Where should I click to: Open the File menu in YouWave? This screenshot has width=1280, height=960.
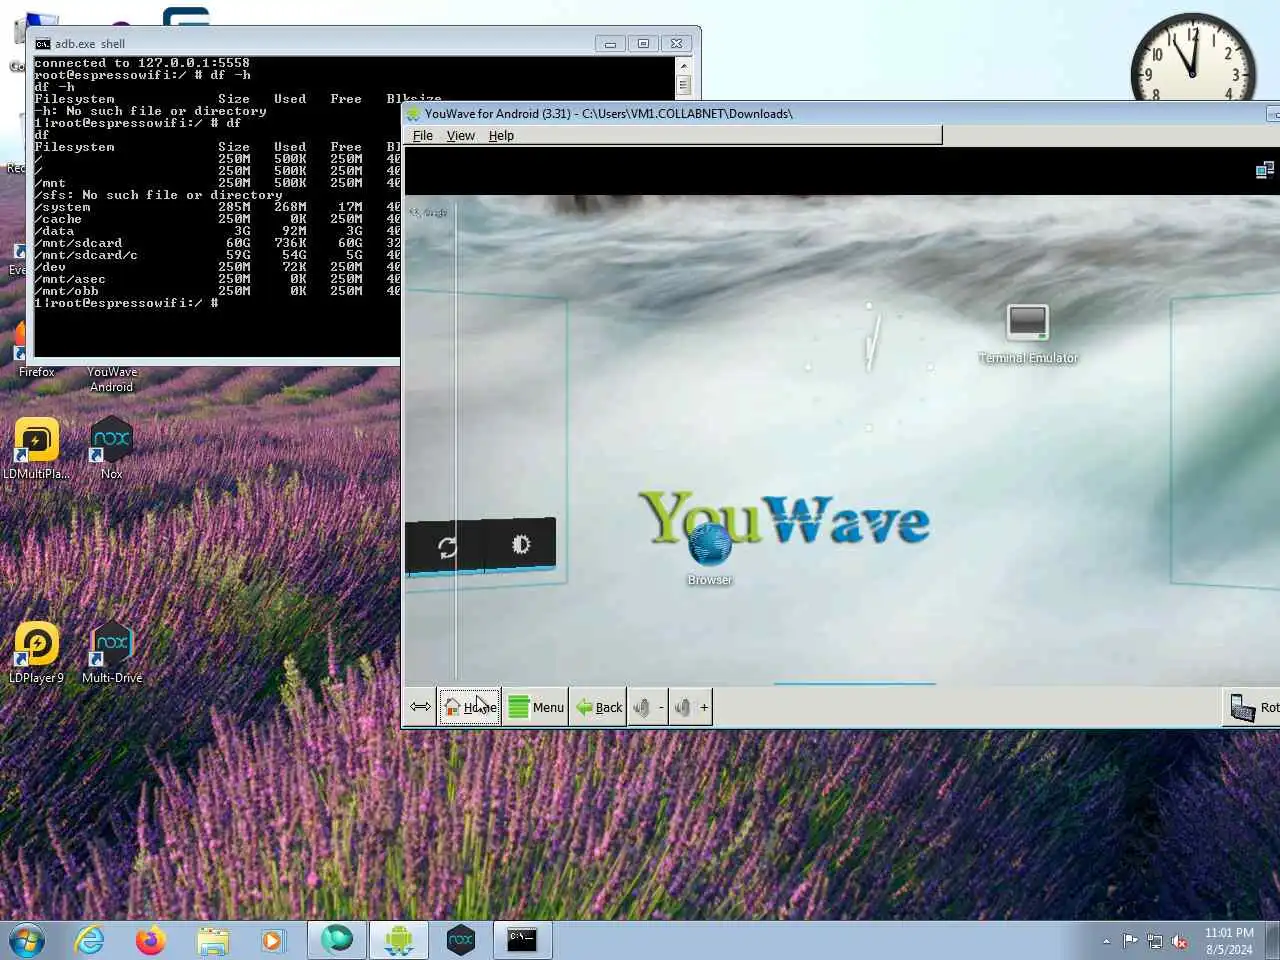pyautogui.click(x=423, y=135)
